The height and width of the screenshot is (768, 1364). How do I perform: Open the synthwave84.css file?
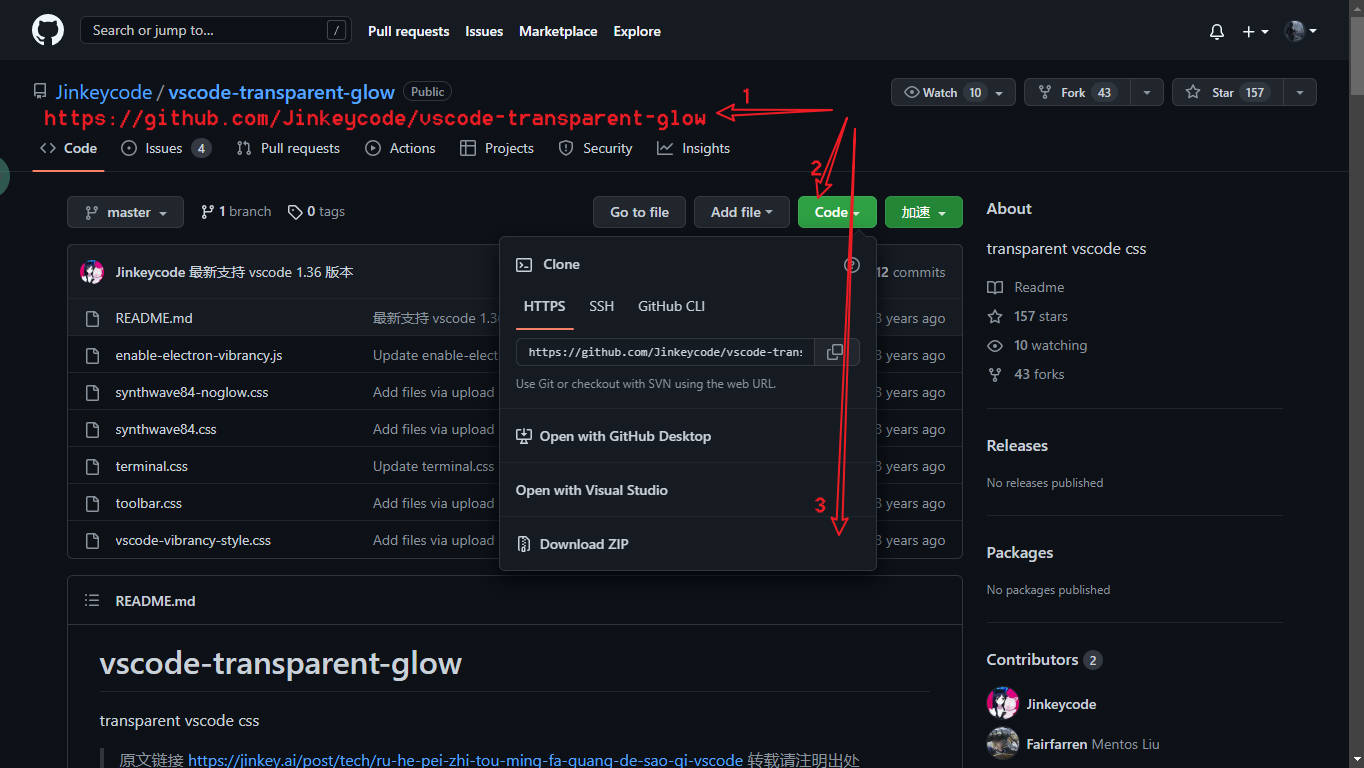click(x=166, y=429)
